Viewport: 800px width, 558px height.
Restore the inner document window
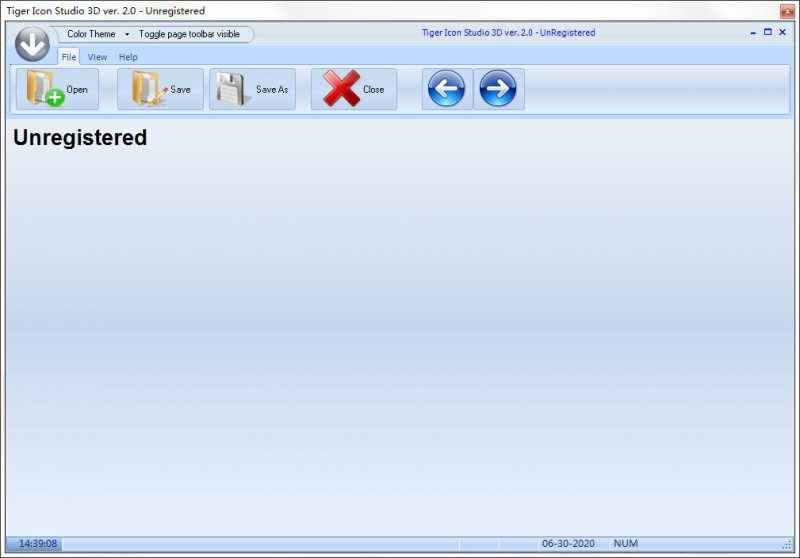pos(768,32)
